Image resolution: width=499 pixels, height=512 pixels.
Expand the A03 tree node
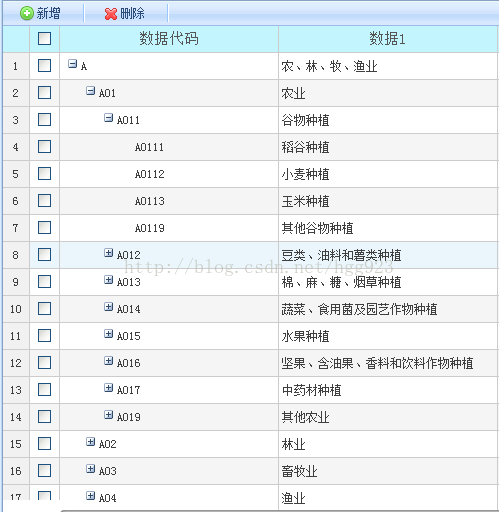click(90, 469)
